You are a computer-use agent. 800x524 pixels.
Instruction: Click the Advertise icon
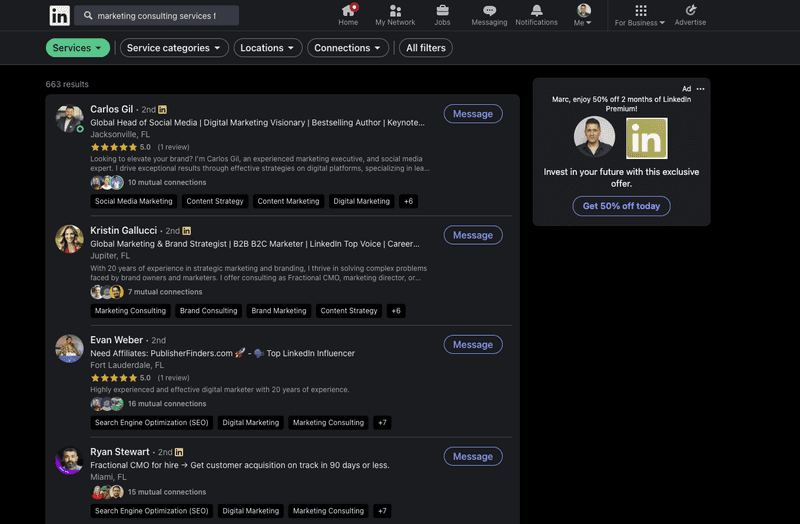coord(690,11)
